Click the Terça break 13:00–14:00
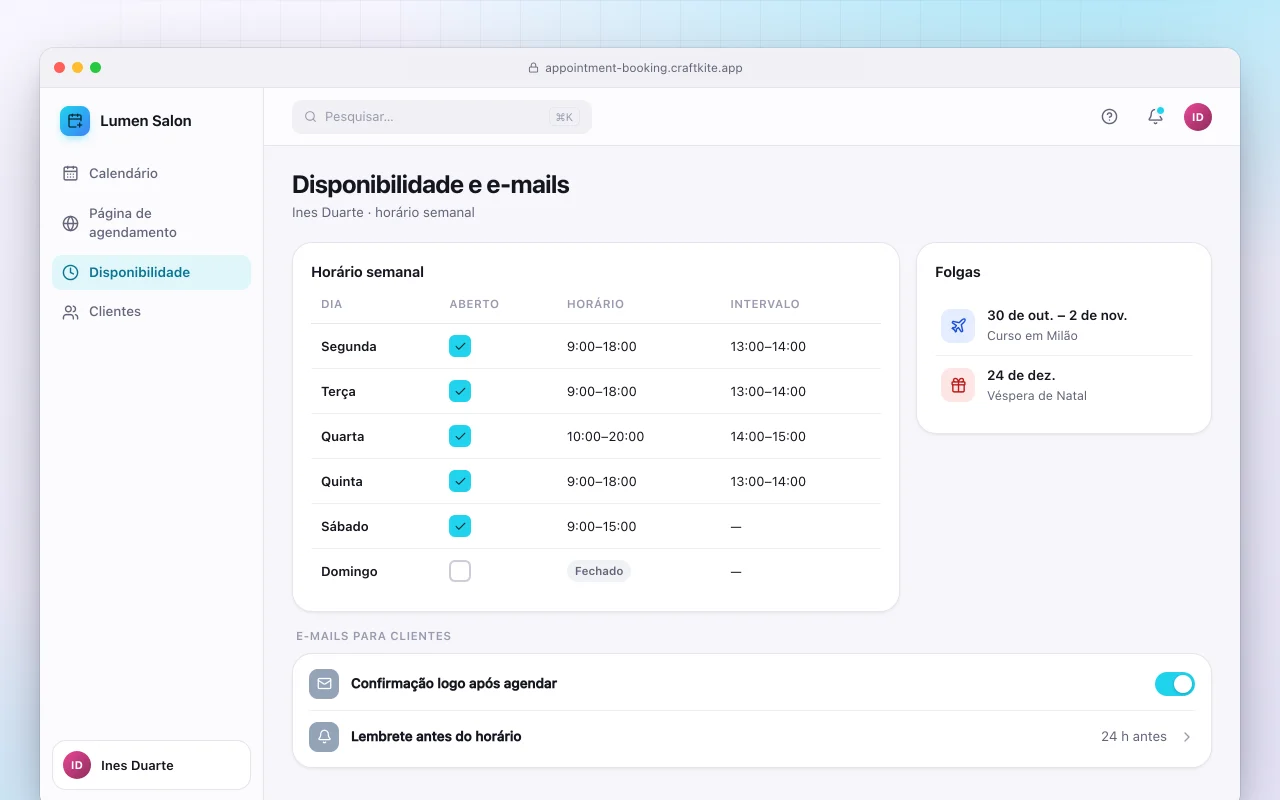 point(768,392)
